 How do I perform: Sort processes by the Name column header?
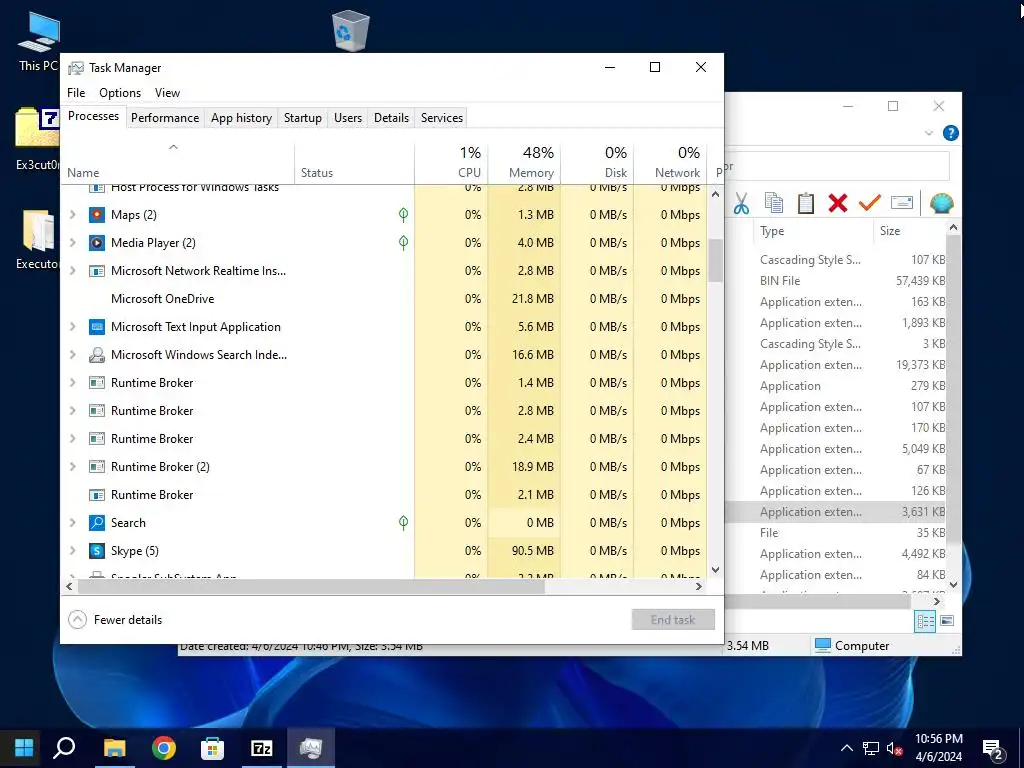[x=178, y=162]
